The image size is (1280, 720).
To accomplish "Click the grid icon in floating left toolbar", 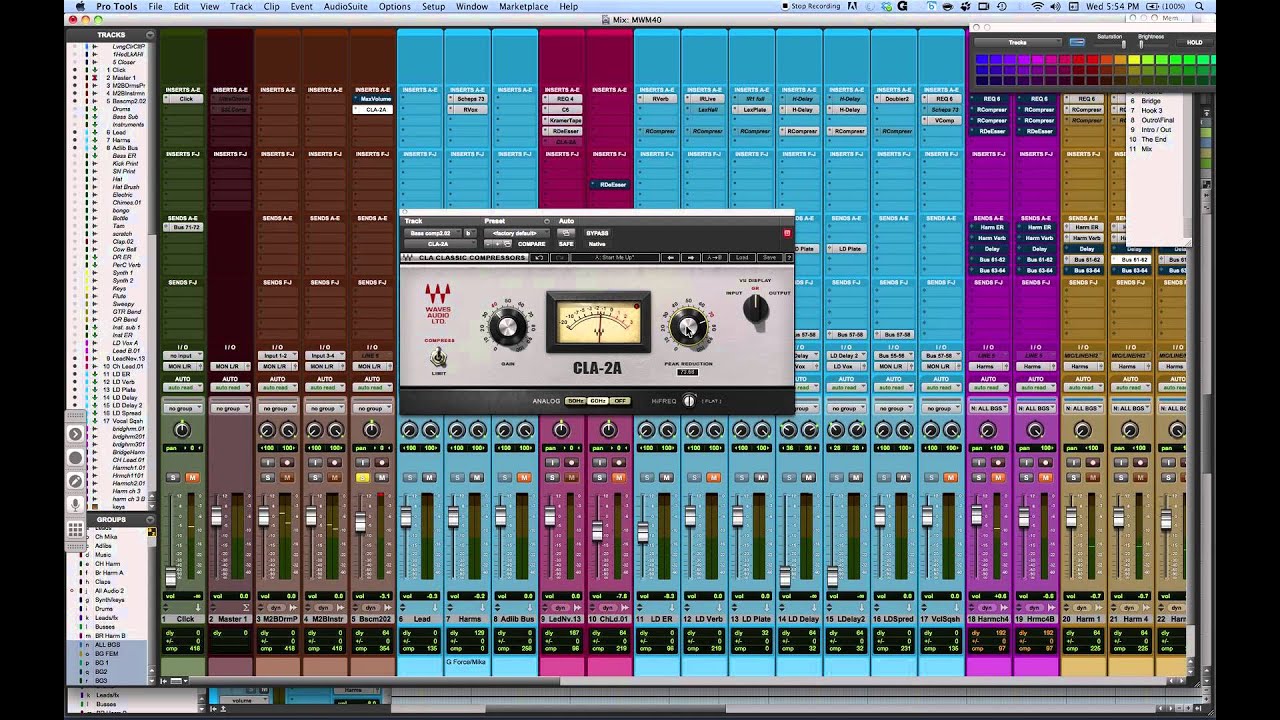I will 75,530.
